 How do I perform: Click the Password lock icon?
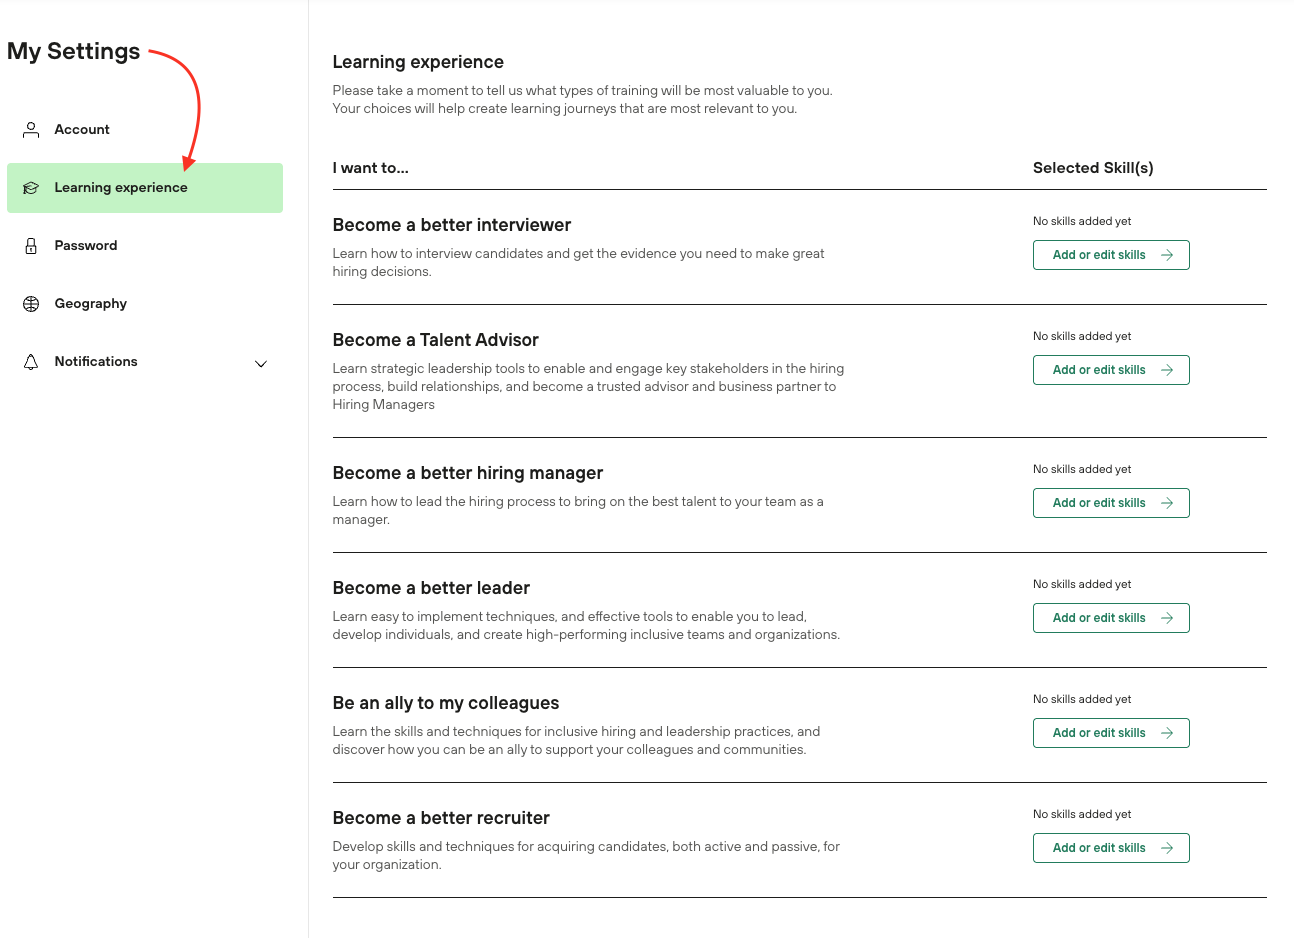(x=31, y=246)
